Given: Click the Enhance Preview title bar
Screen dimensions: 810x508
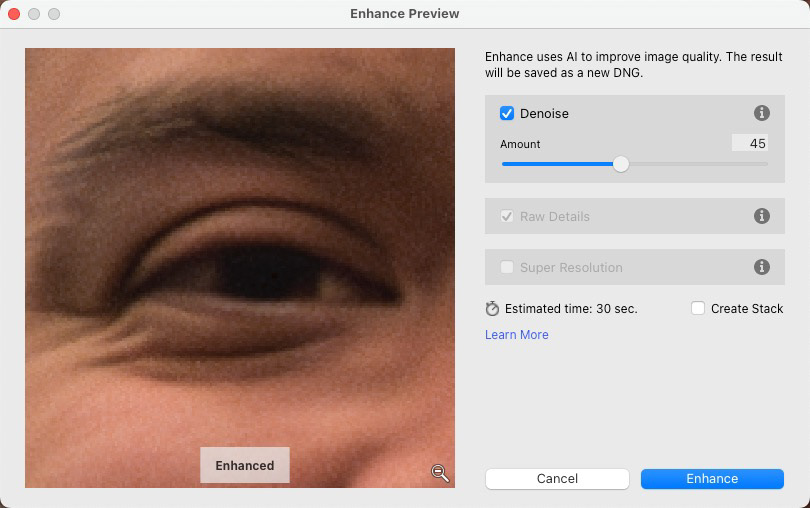Looking at the screenshot, I should pyautogui.click(x=404, y=14).
